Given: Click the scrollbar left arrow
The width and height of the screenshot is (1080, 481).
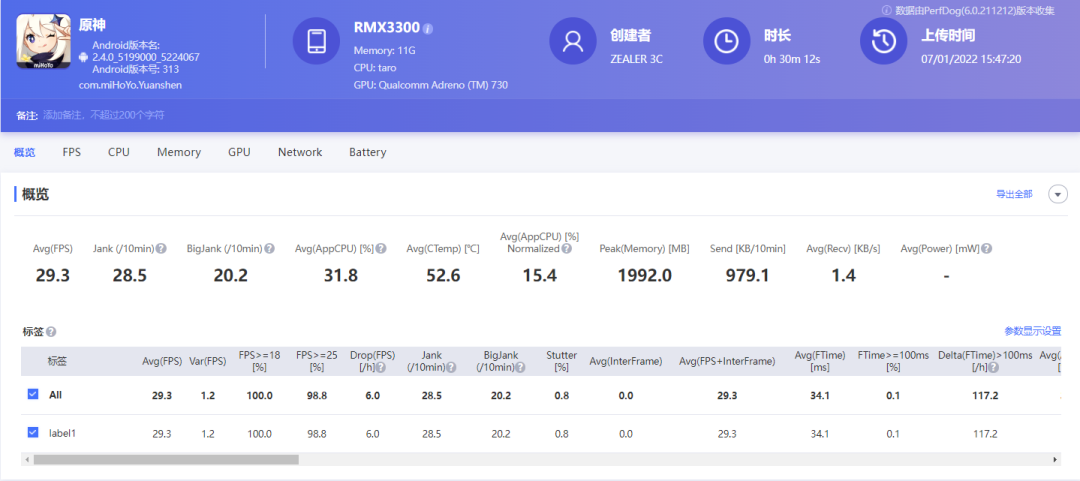Looking at the screenshot, I should pos(25,459).
